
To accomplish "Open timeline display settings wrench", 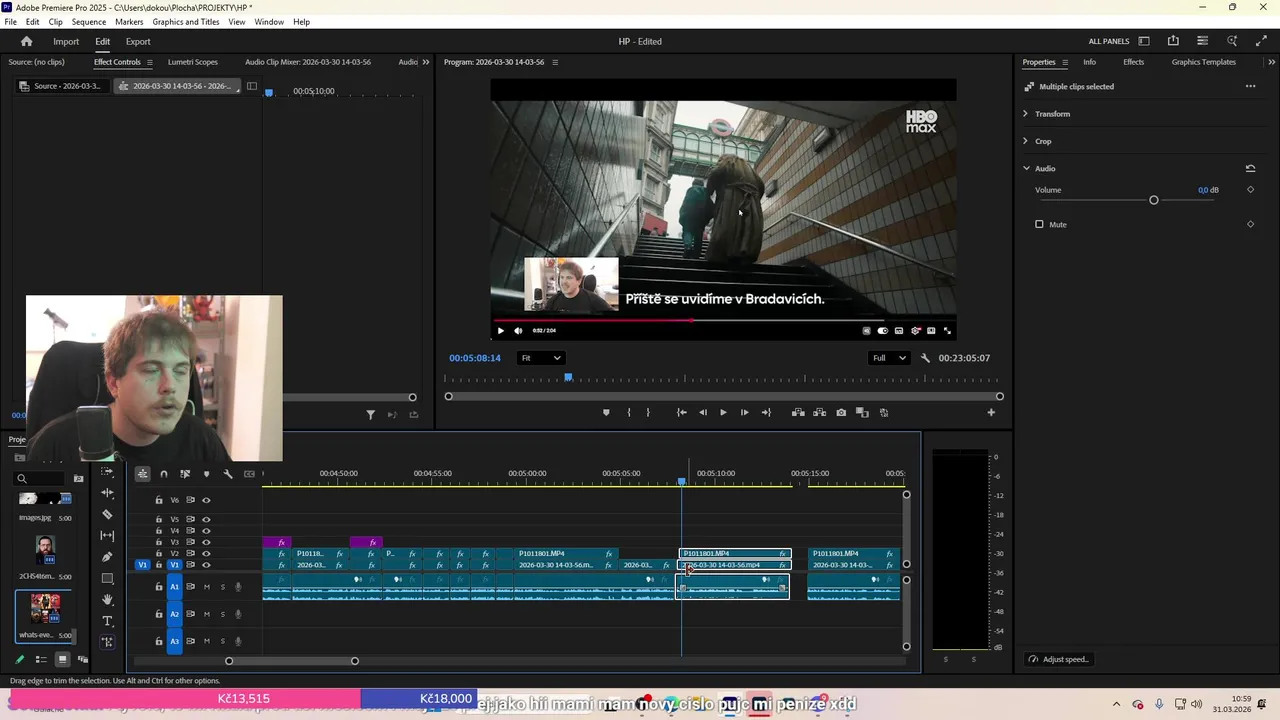I will [228, 474].
